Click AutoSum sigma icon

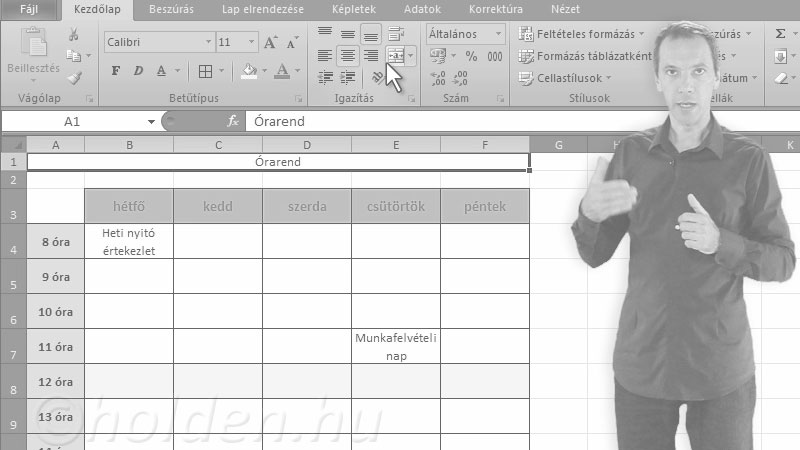[781, 34]
